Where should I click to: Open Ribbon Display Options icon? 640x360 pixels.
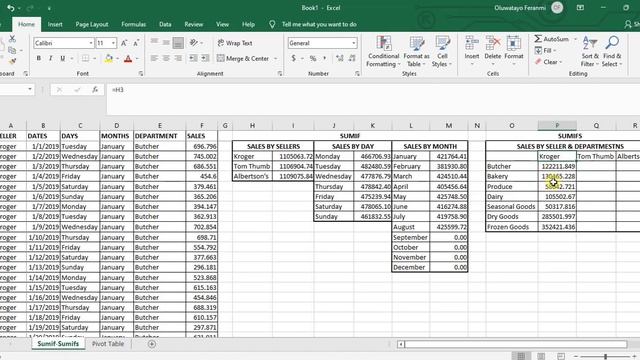coord(580,8)
